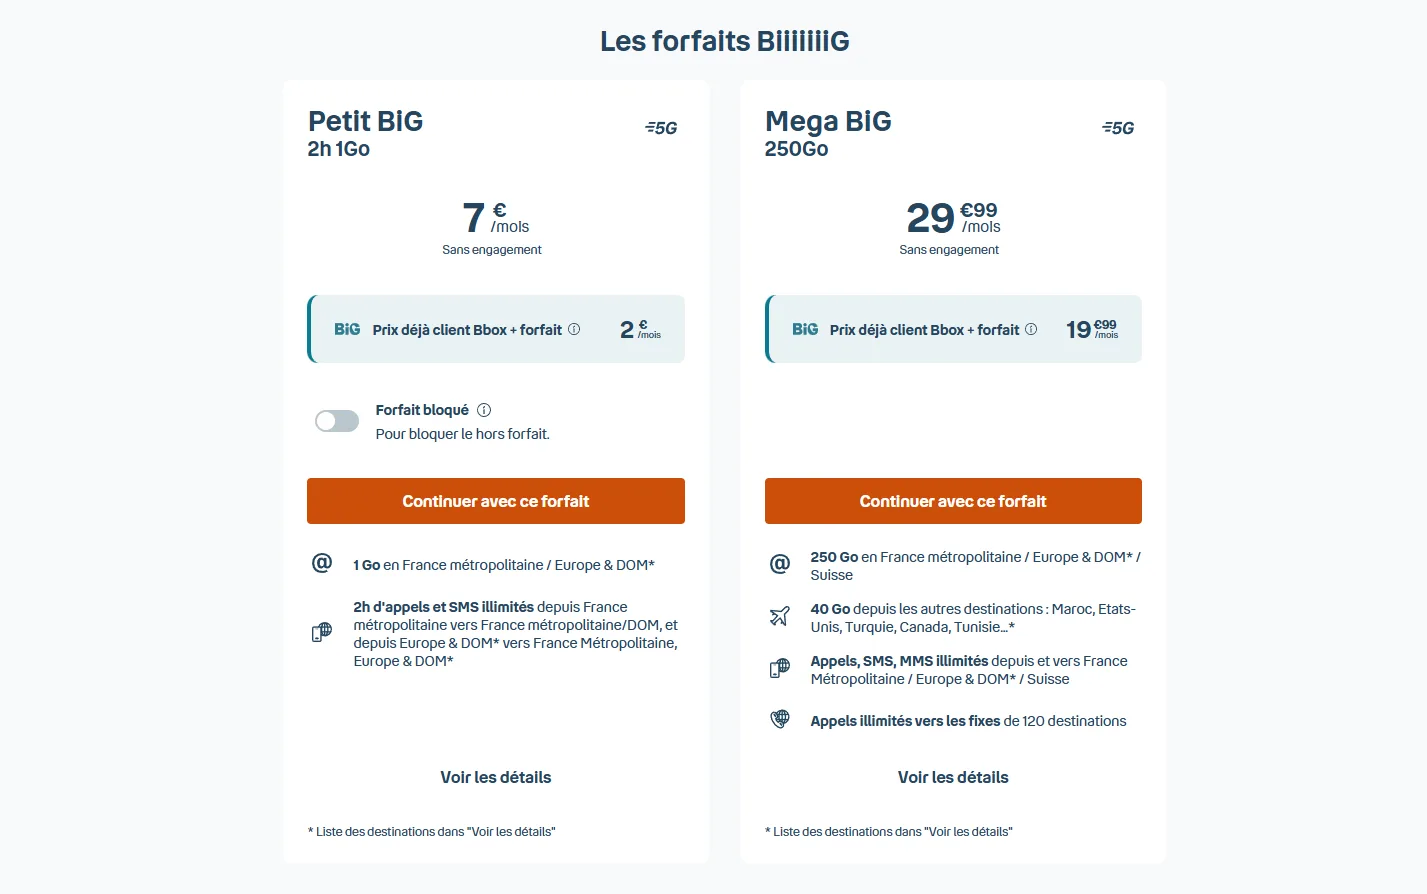Click the 5G logo on Petit BiG

tap(661, 128)
